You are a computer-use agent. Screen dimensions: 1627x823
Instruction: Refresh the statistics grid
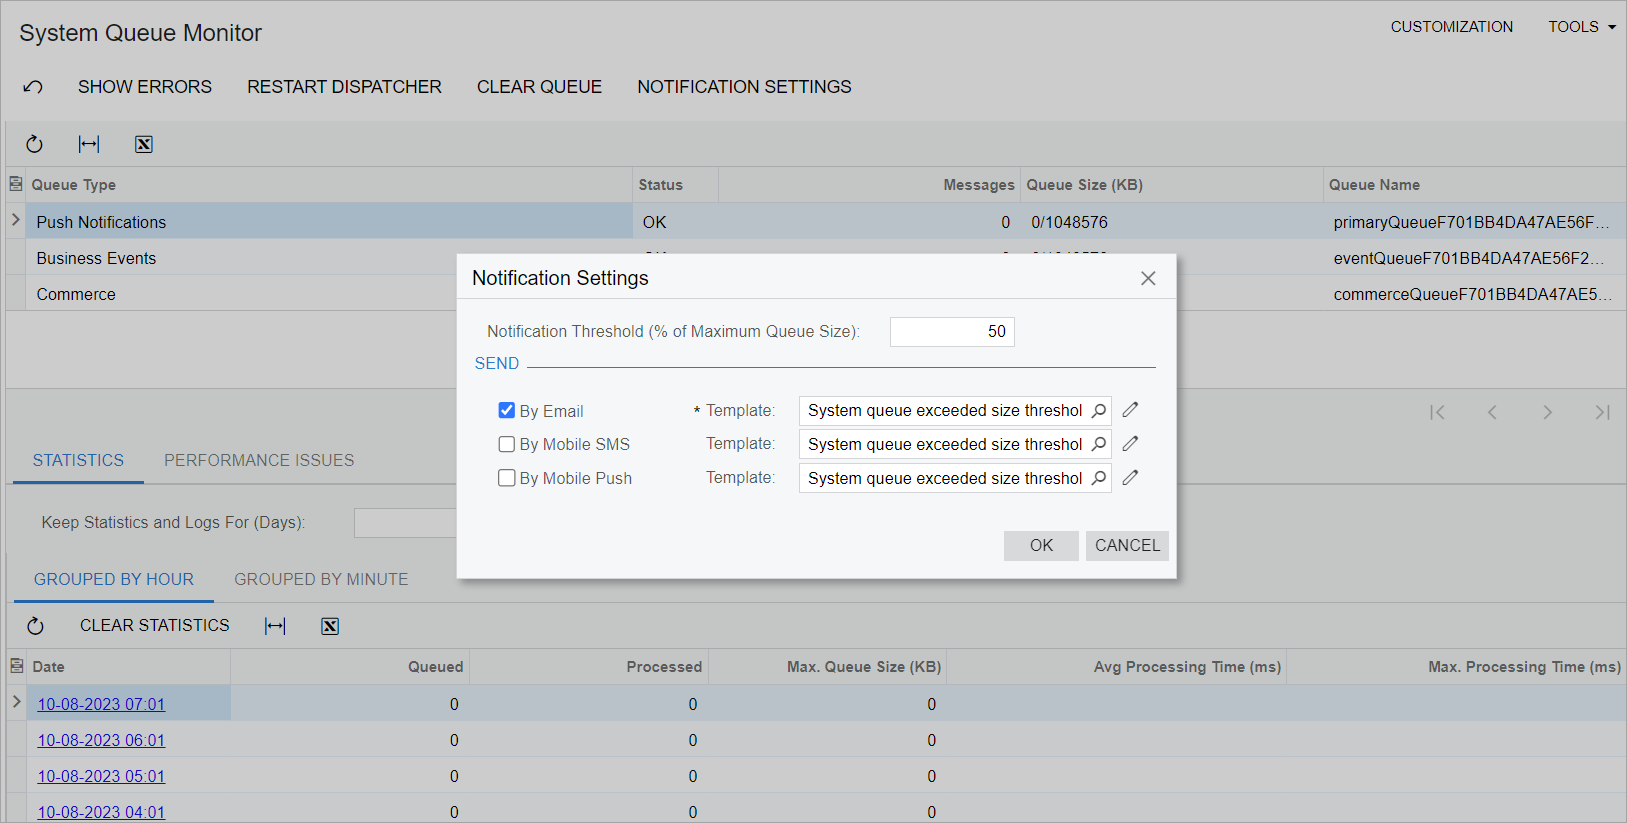[35, 626]
